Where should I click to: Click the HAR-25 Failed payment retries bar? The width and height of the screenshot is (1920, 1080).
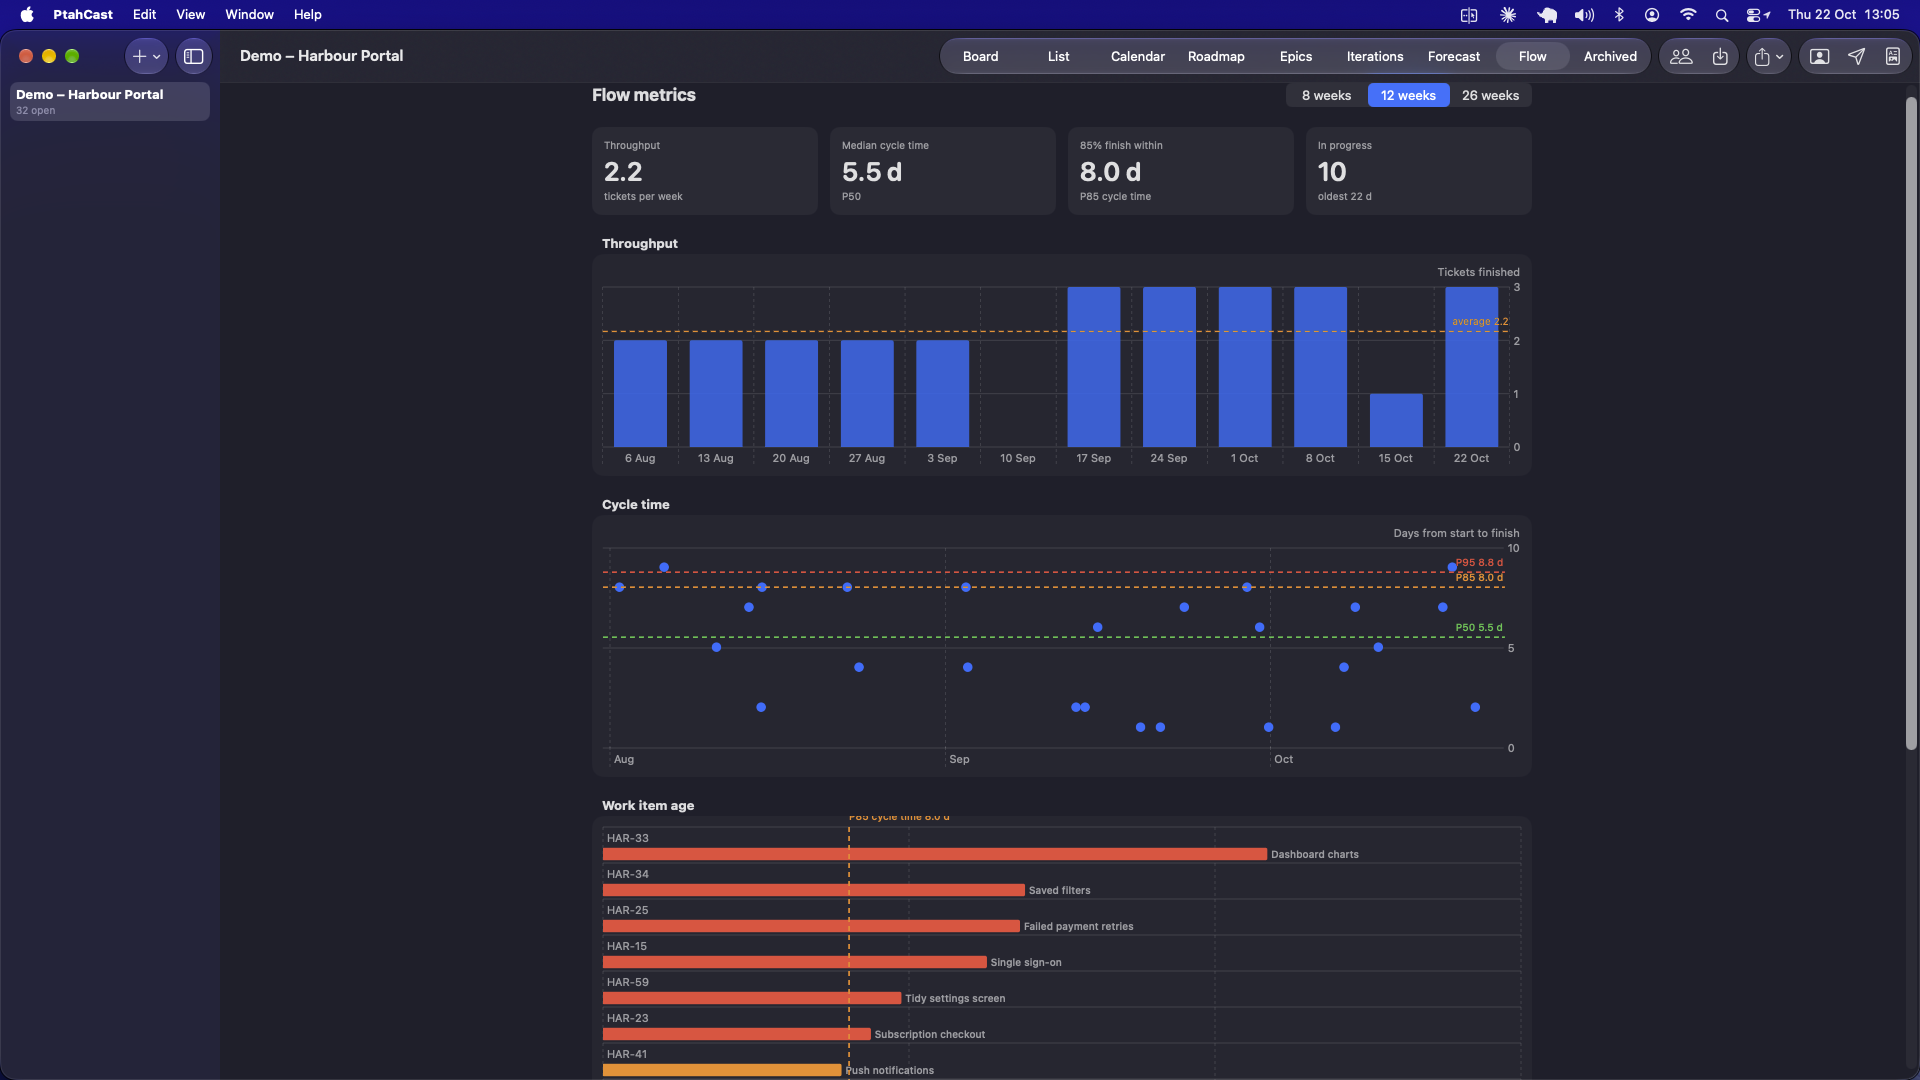click(x=811, y=926)
